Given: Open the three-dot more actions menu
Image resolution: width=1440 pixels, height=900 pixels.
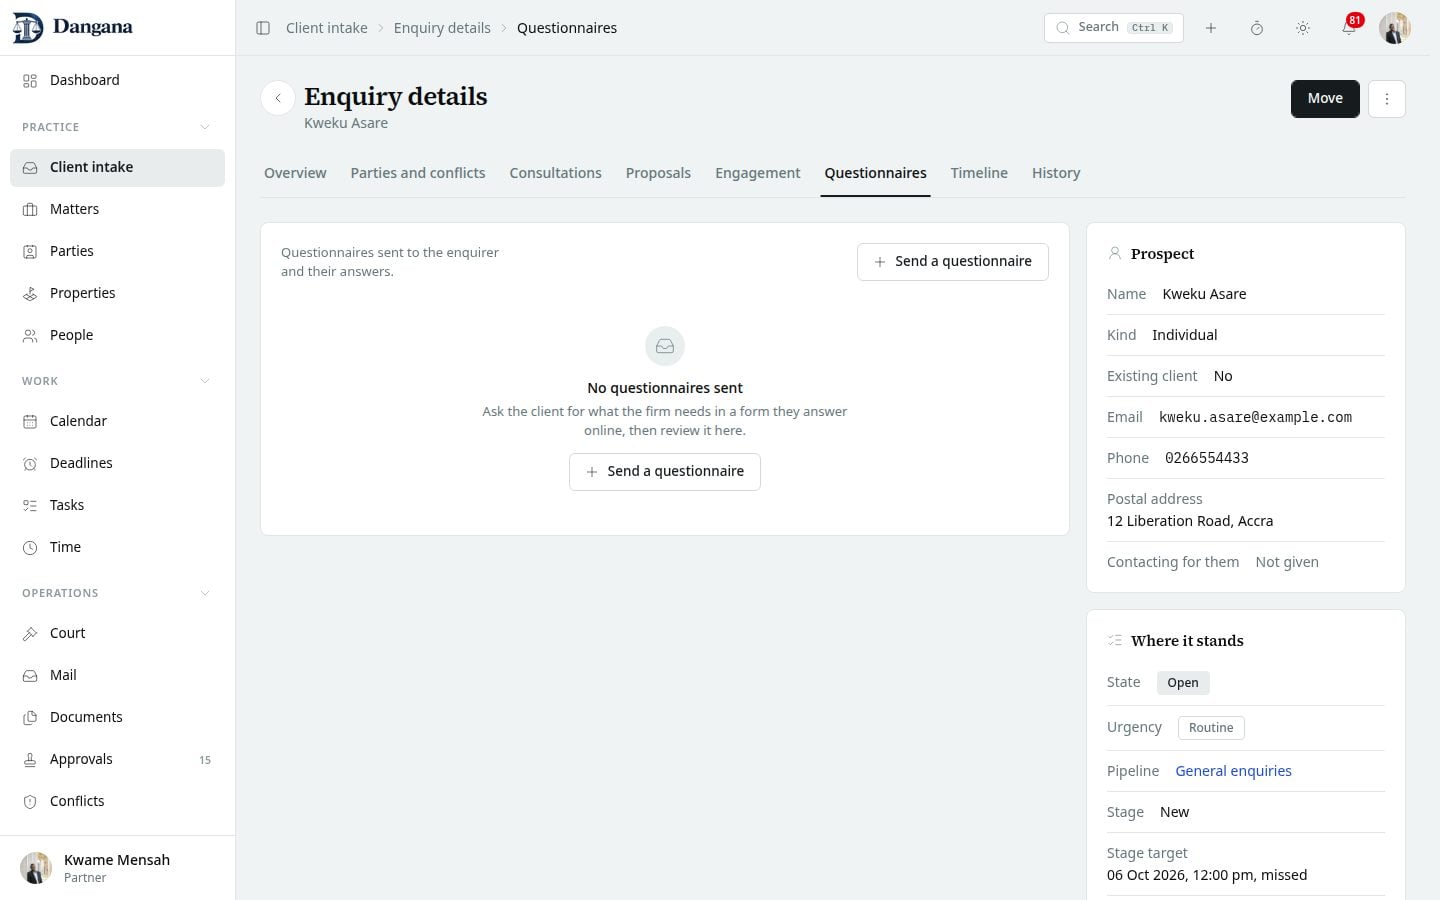Looking at the screenshot, I should click(x=1387, y=99).
